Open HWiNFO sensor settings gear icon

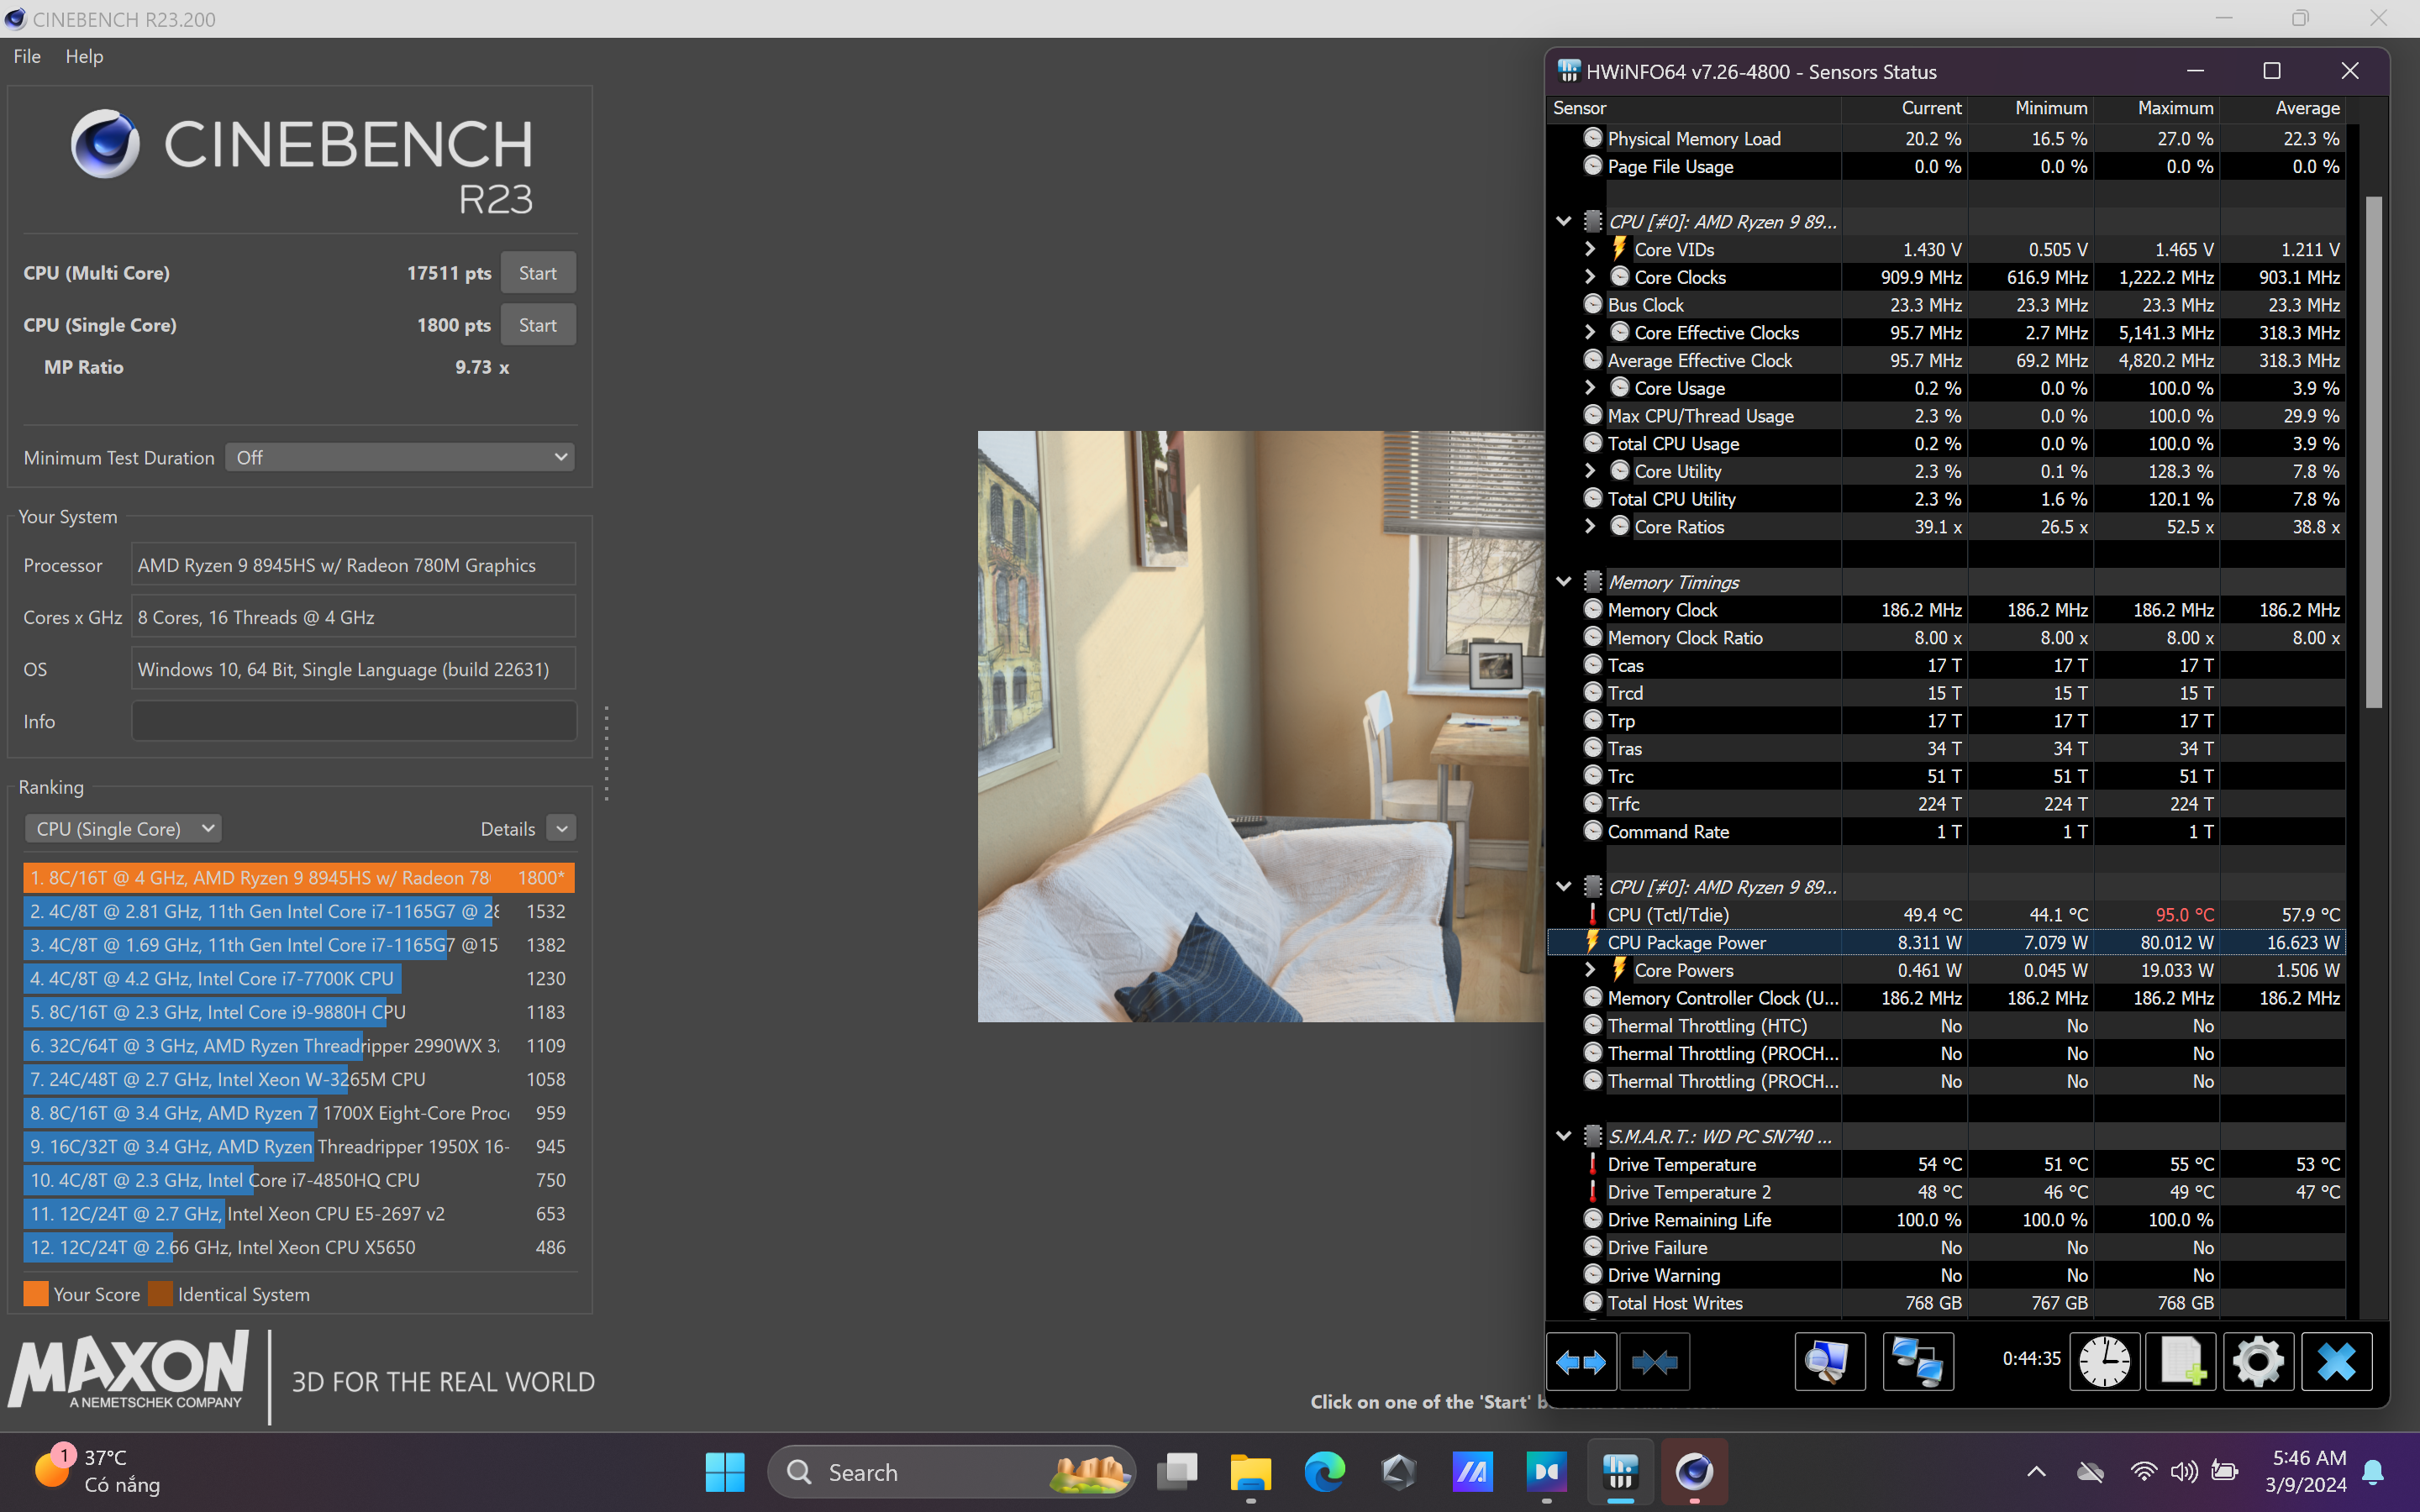[x=2258, y=1361]
